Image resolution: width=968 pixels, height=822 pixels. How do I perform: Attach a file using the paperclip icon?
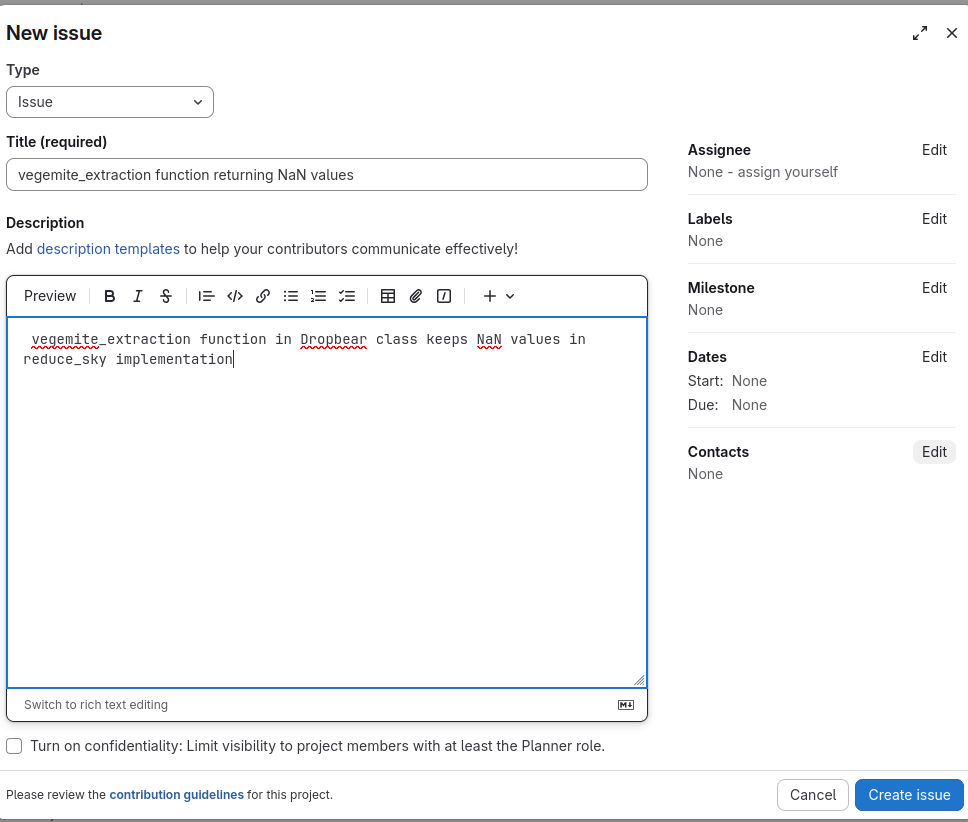pos(416,296)
